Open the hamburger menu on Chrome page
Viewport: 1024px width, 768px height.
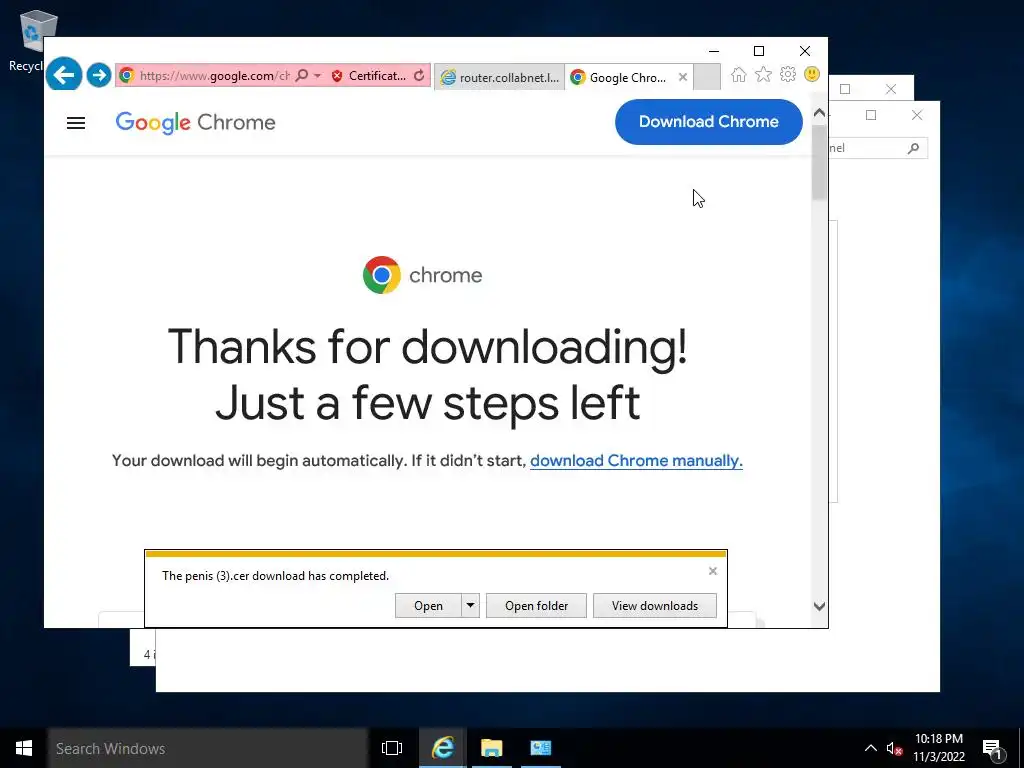pos(76,123)
